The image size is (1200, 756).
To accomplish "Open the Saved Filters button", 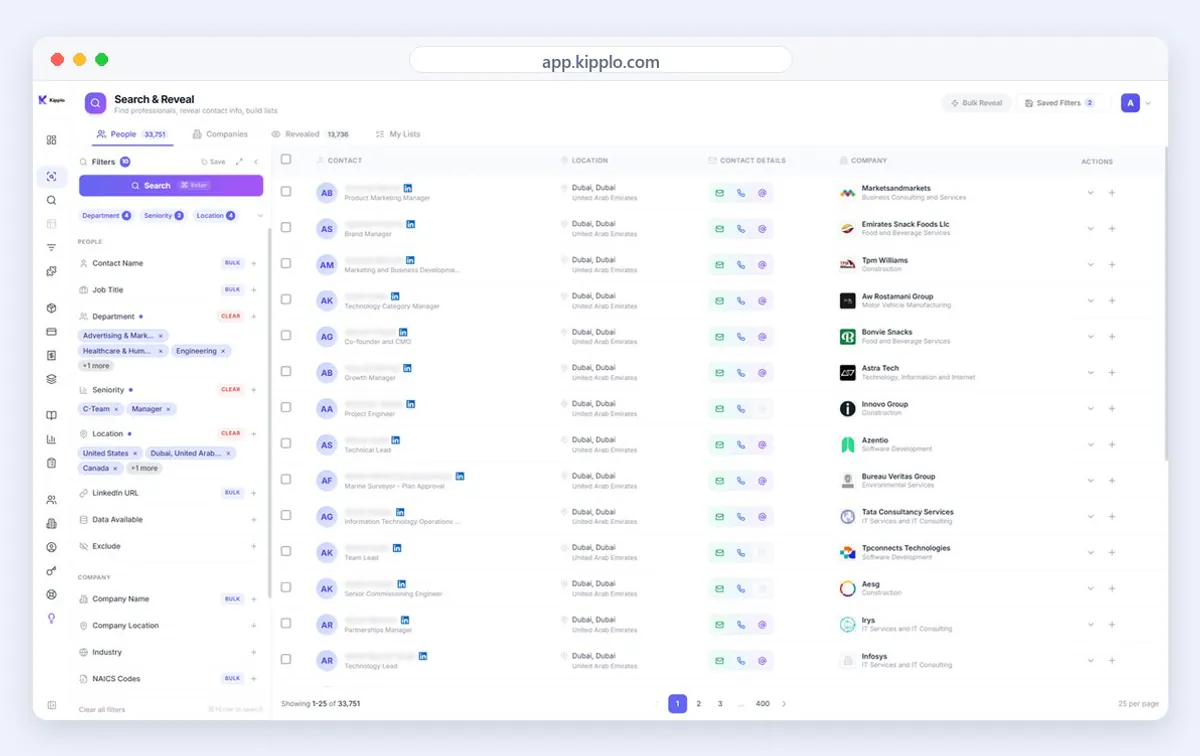I will pyautogui.click(x=1060, y=103).
